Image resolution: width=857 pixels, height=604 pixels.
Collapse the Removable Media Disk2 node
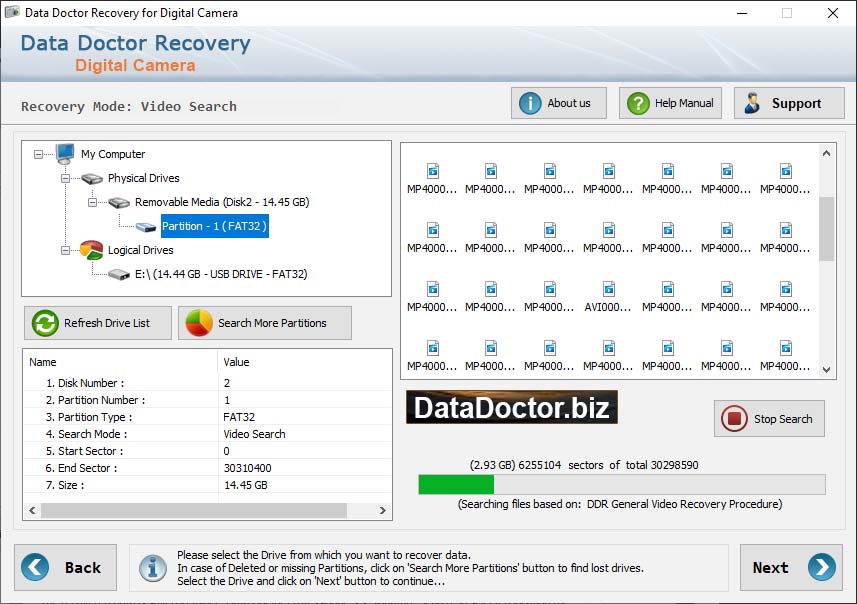point(92,202)
